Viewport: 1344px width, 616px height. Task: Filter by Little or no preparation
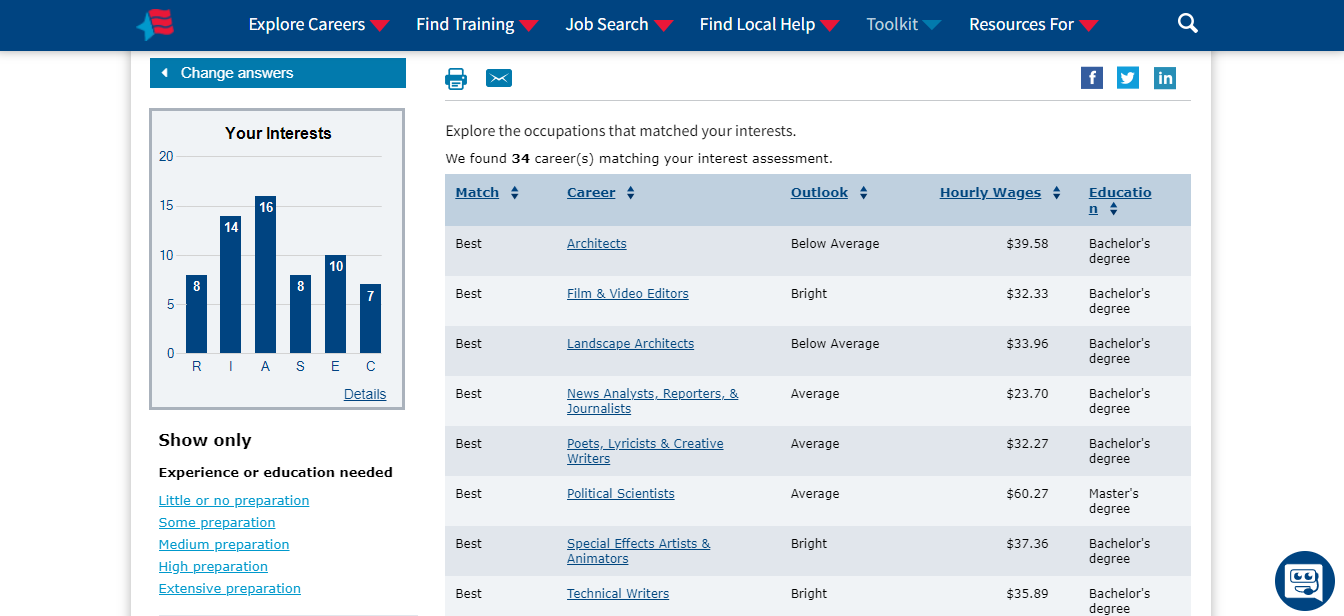(x=234, y=501)
